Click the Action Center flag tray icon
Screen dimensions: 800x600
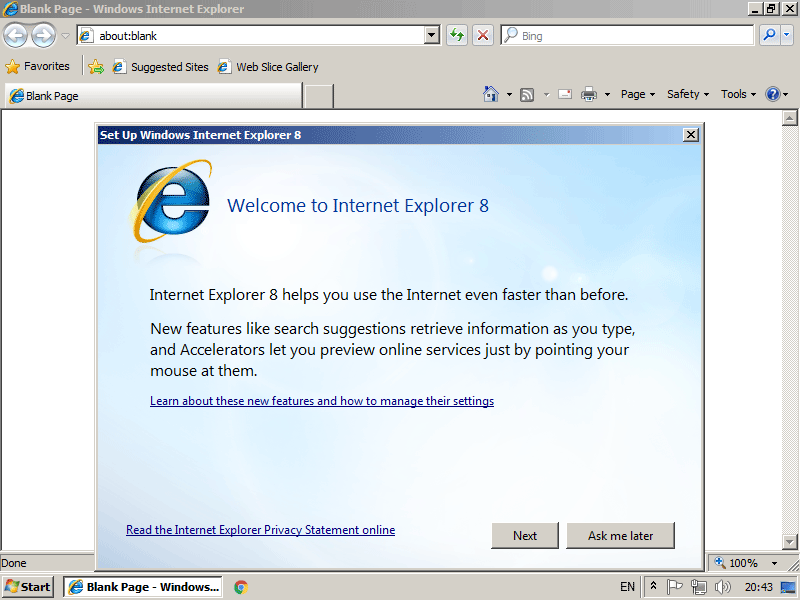pyautogui.click(x=674, y=587)
